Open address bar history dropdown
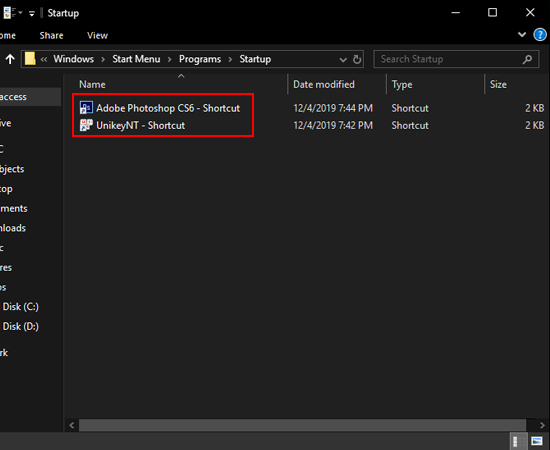 (343, 60)
